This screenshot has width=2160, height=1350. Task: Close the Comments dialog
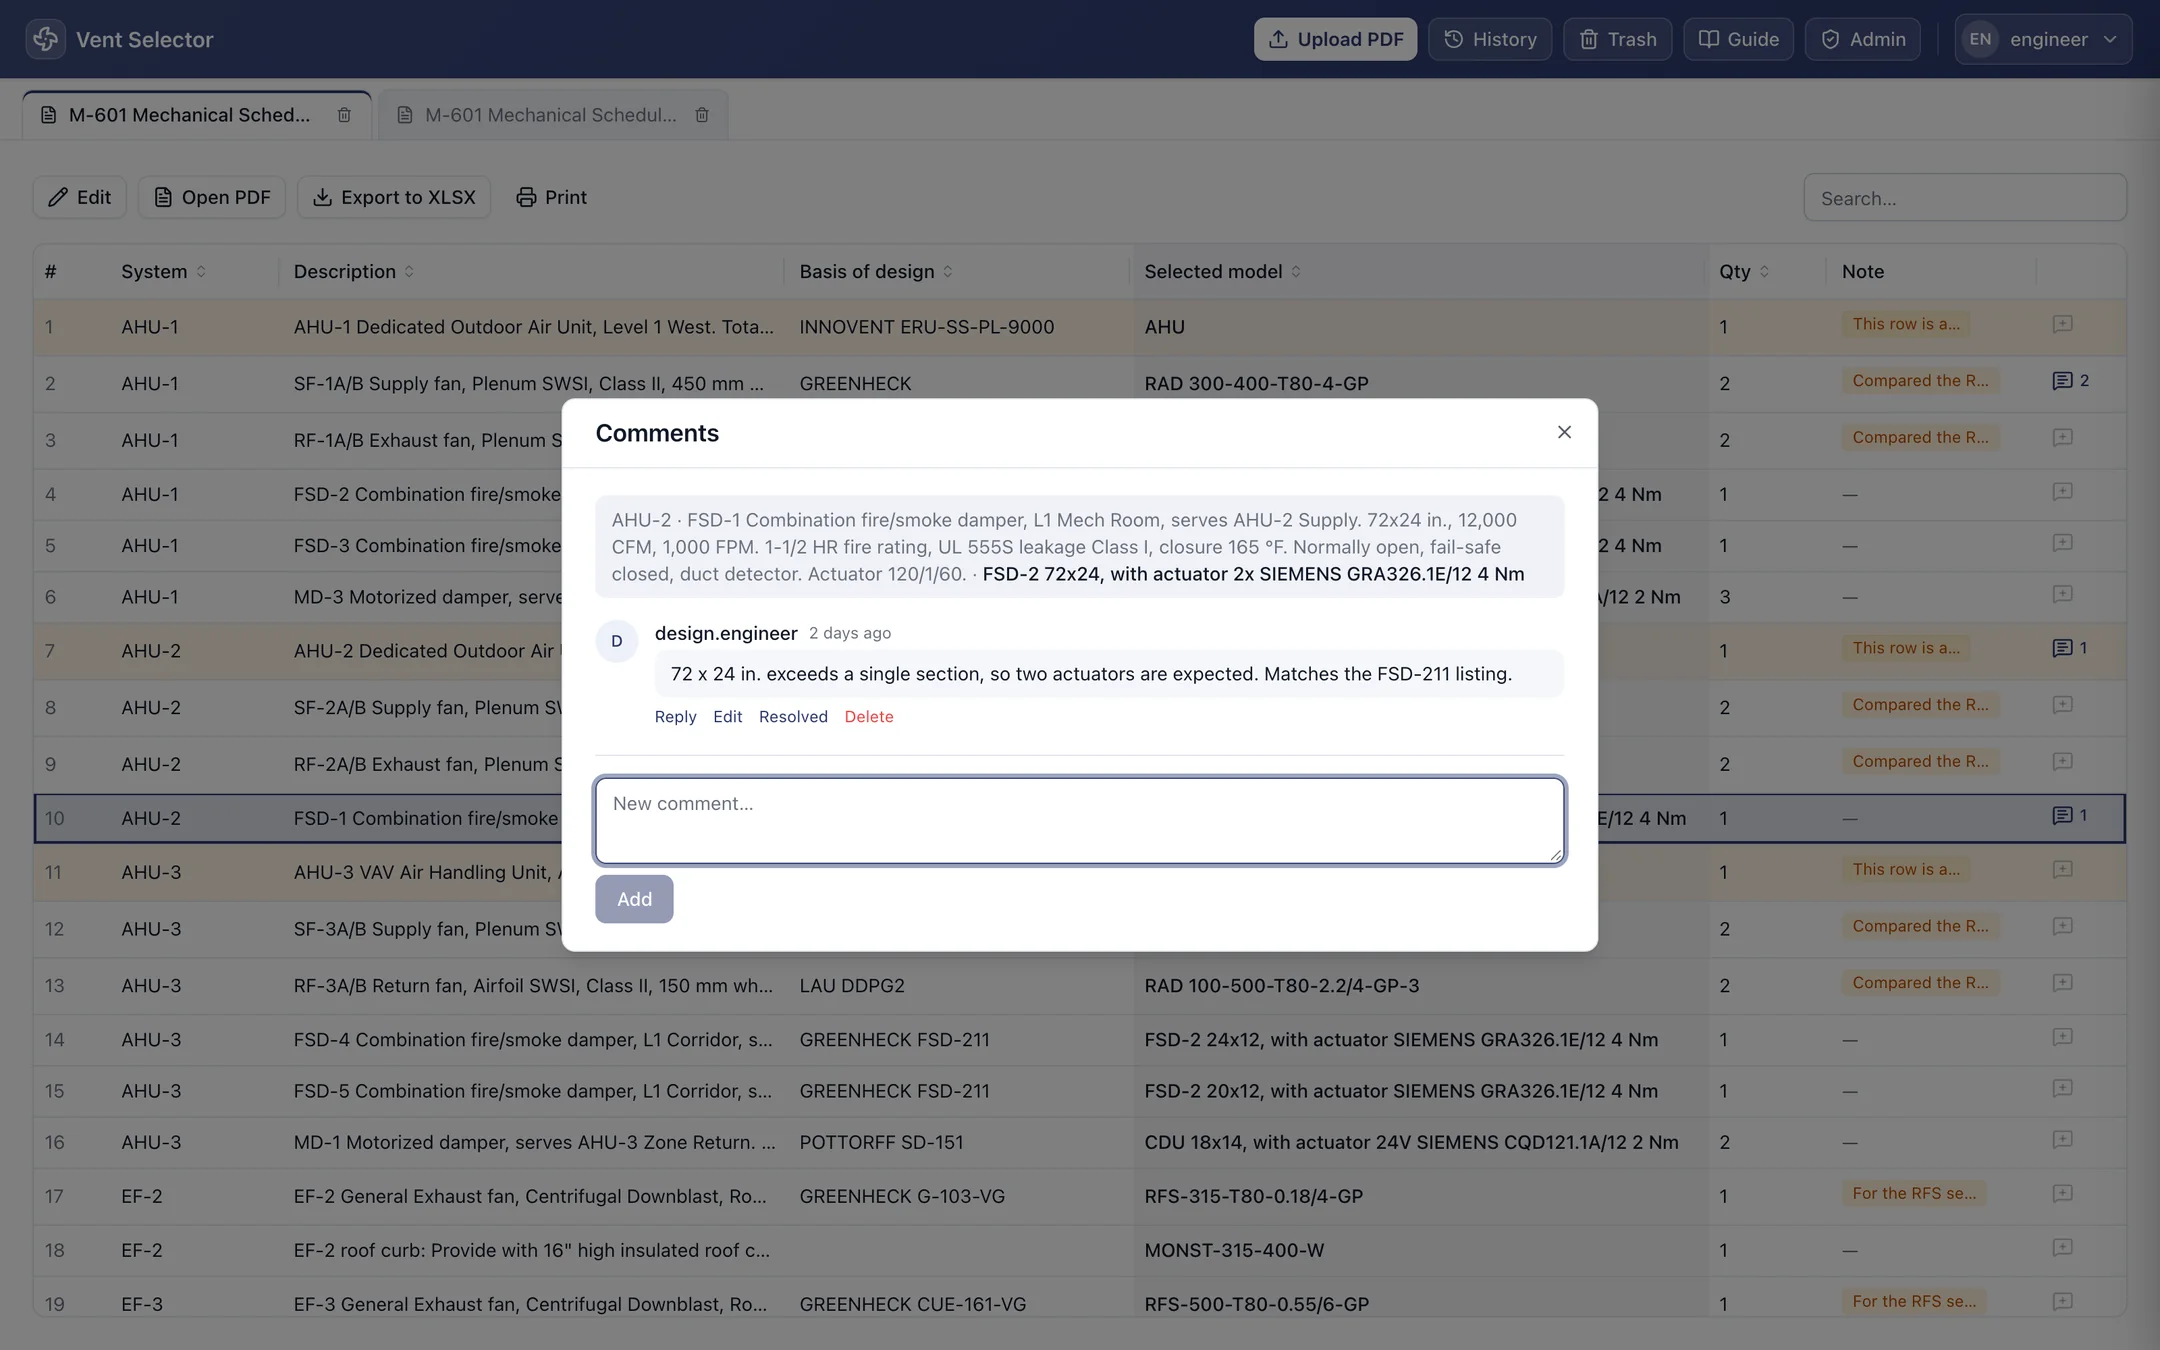pos(1564,432)
